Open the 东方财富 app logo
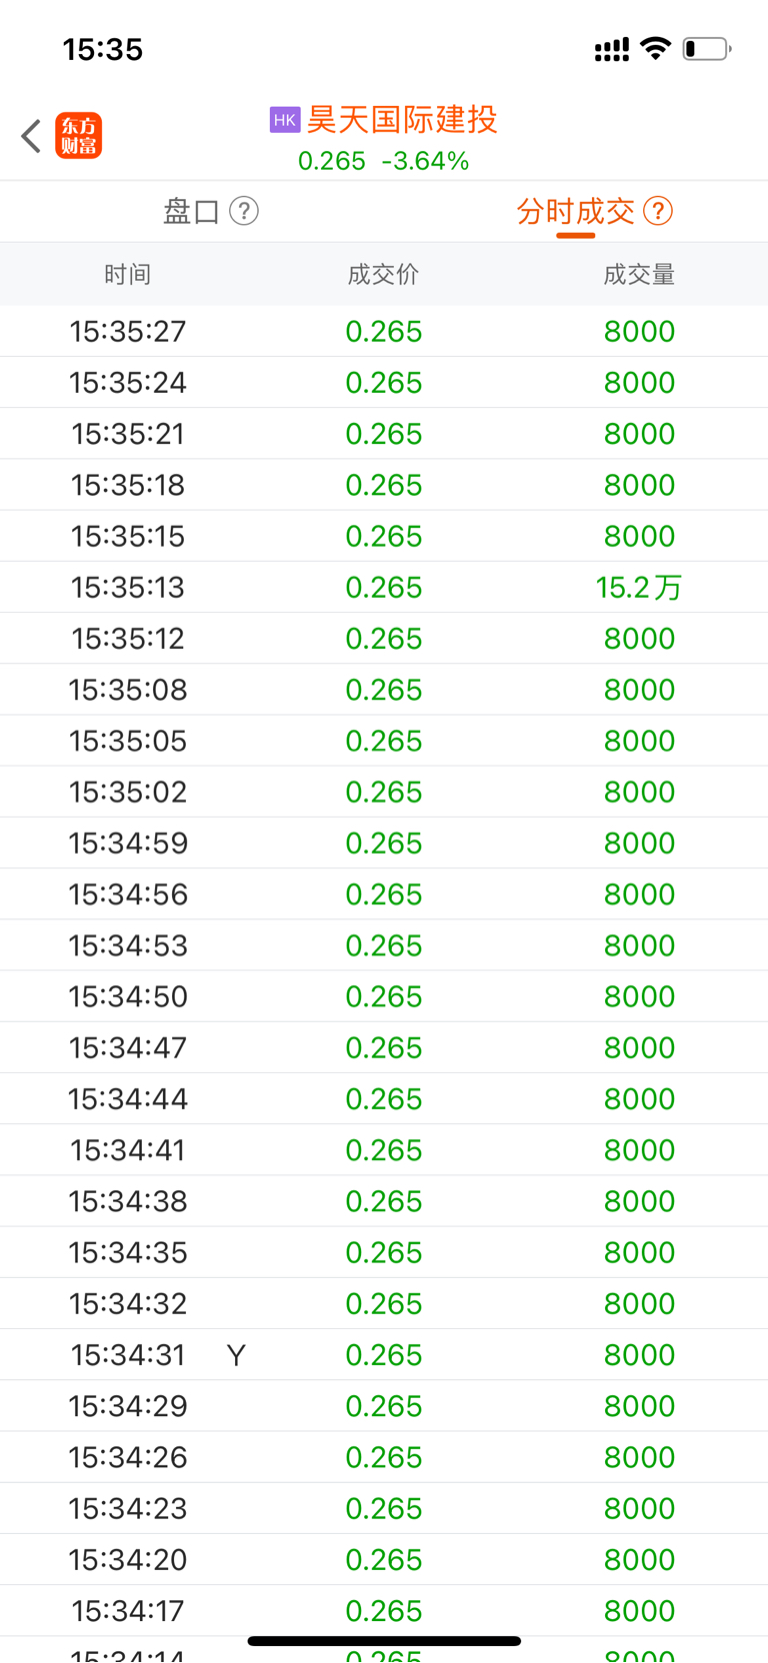 [x=78, y=136]
